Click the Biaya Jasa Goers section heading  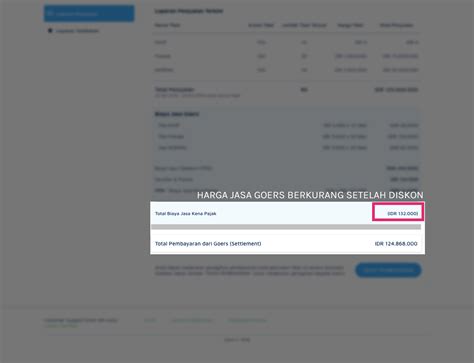point(177,114)
